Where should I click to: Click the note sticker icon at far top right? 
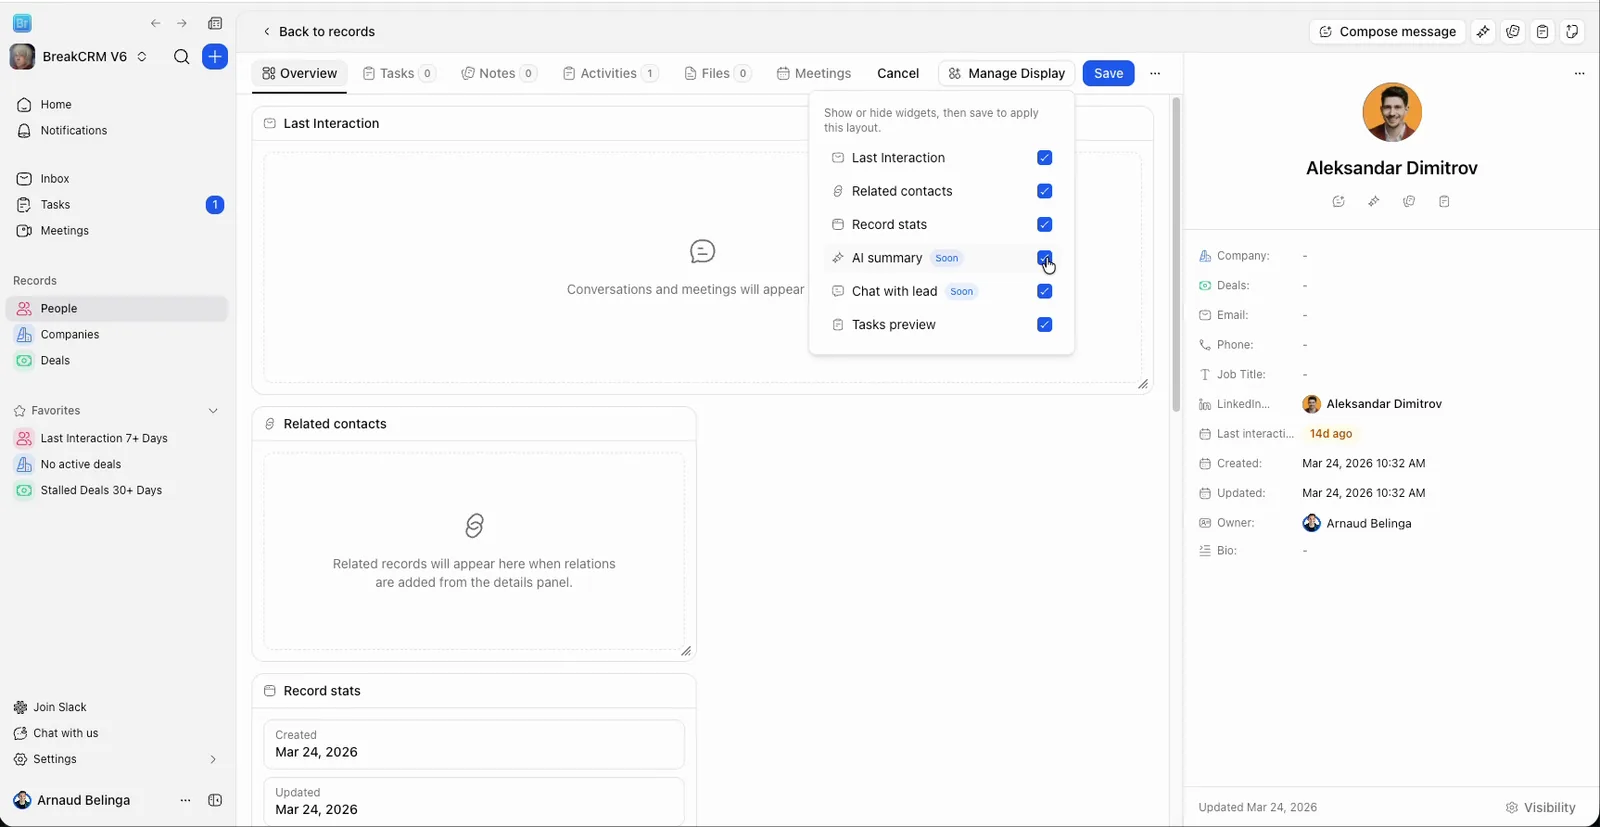pos(1572,32)
